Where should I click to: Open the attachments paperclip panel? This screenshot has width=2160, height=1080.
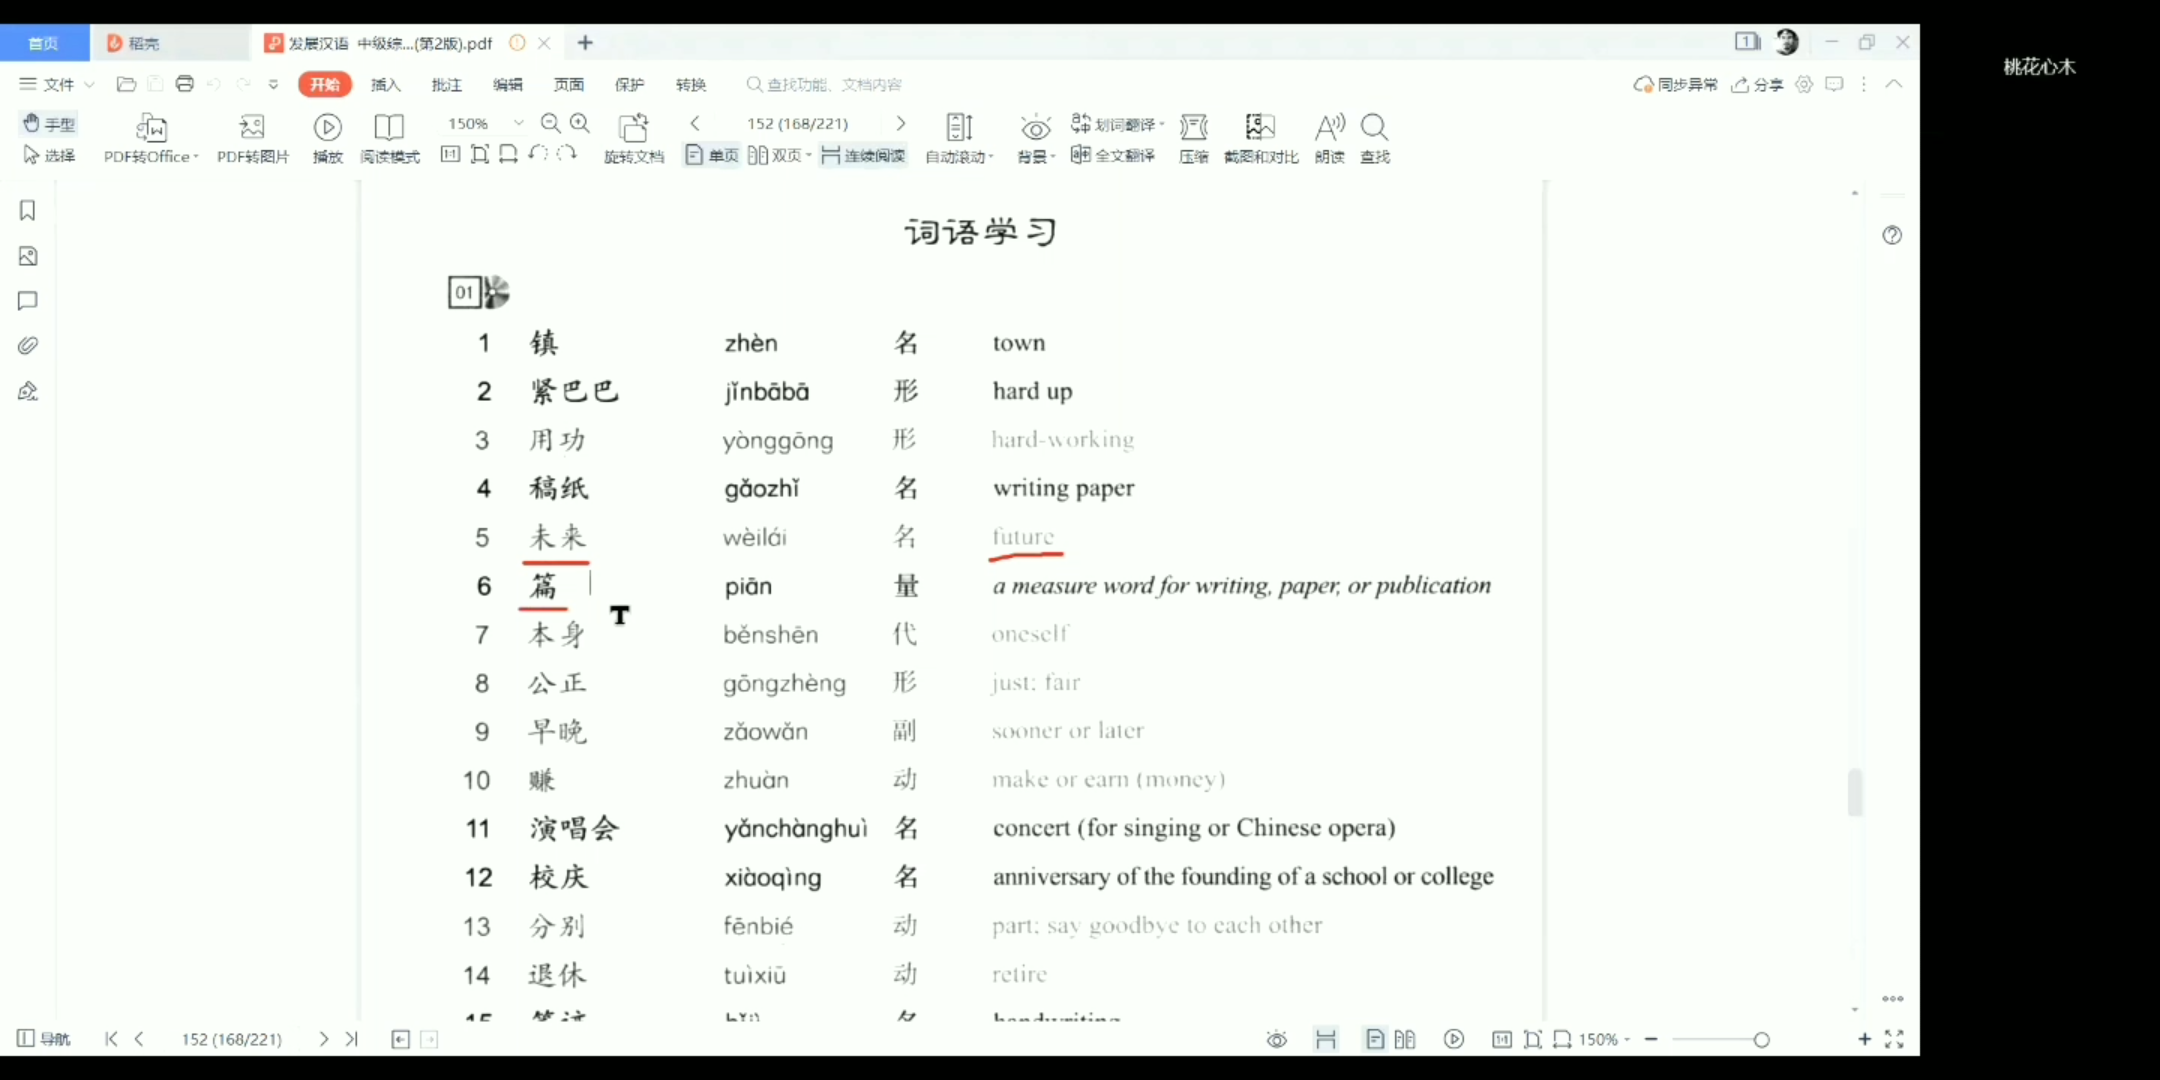(x=28, y=346)
